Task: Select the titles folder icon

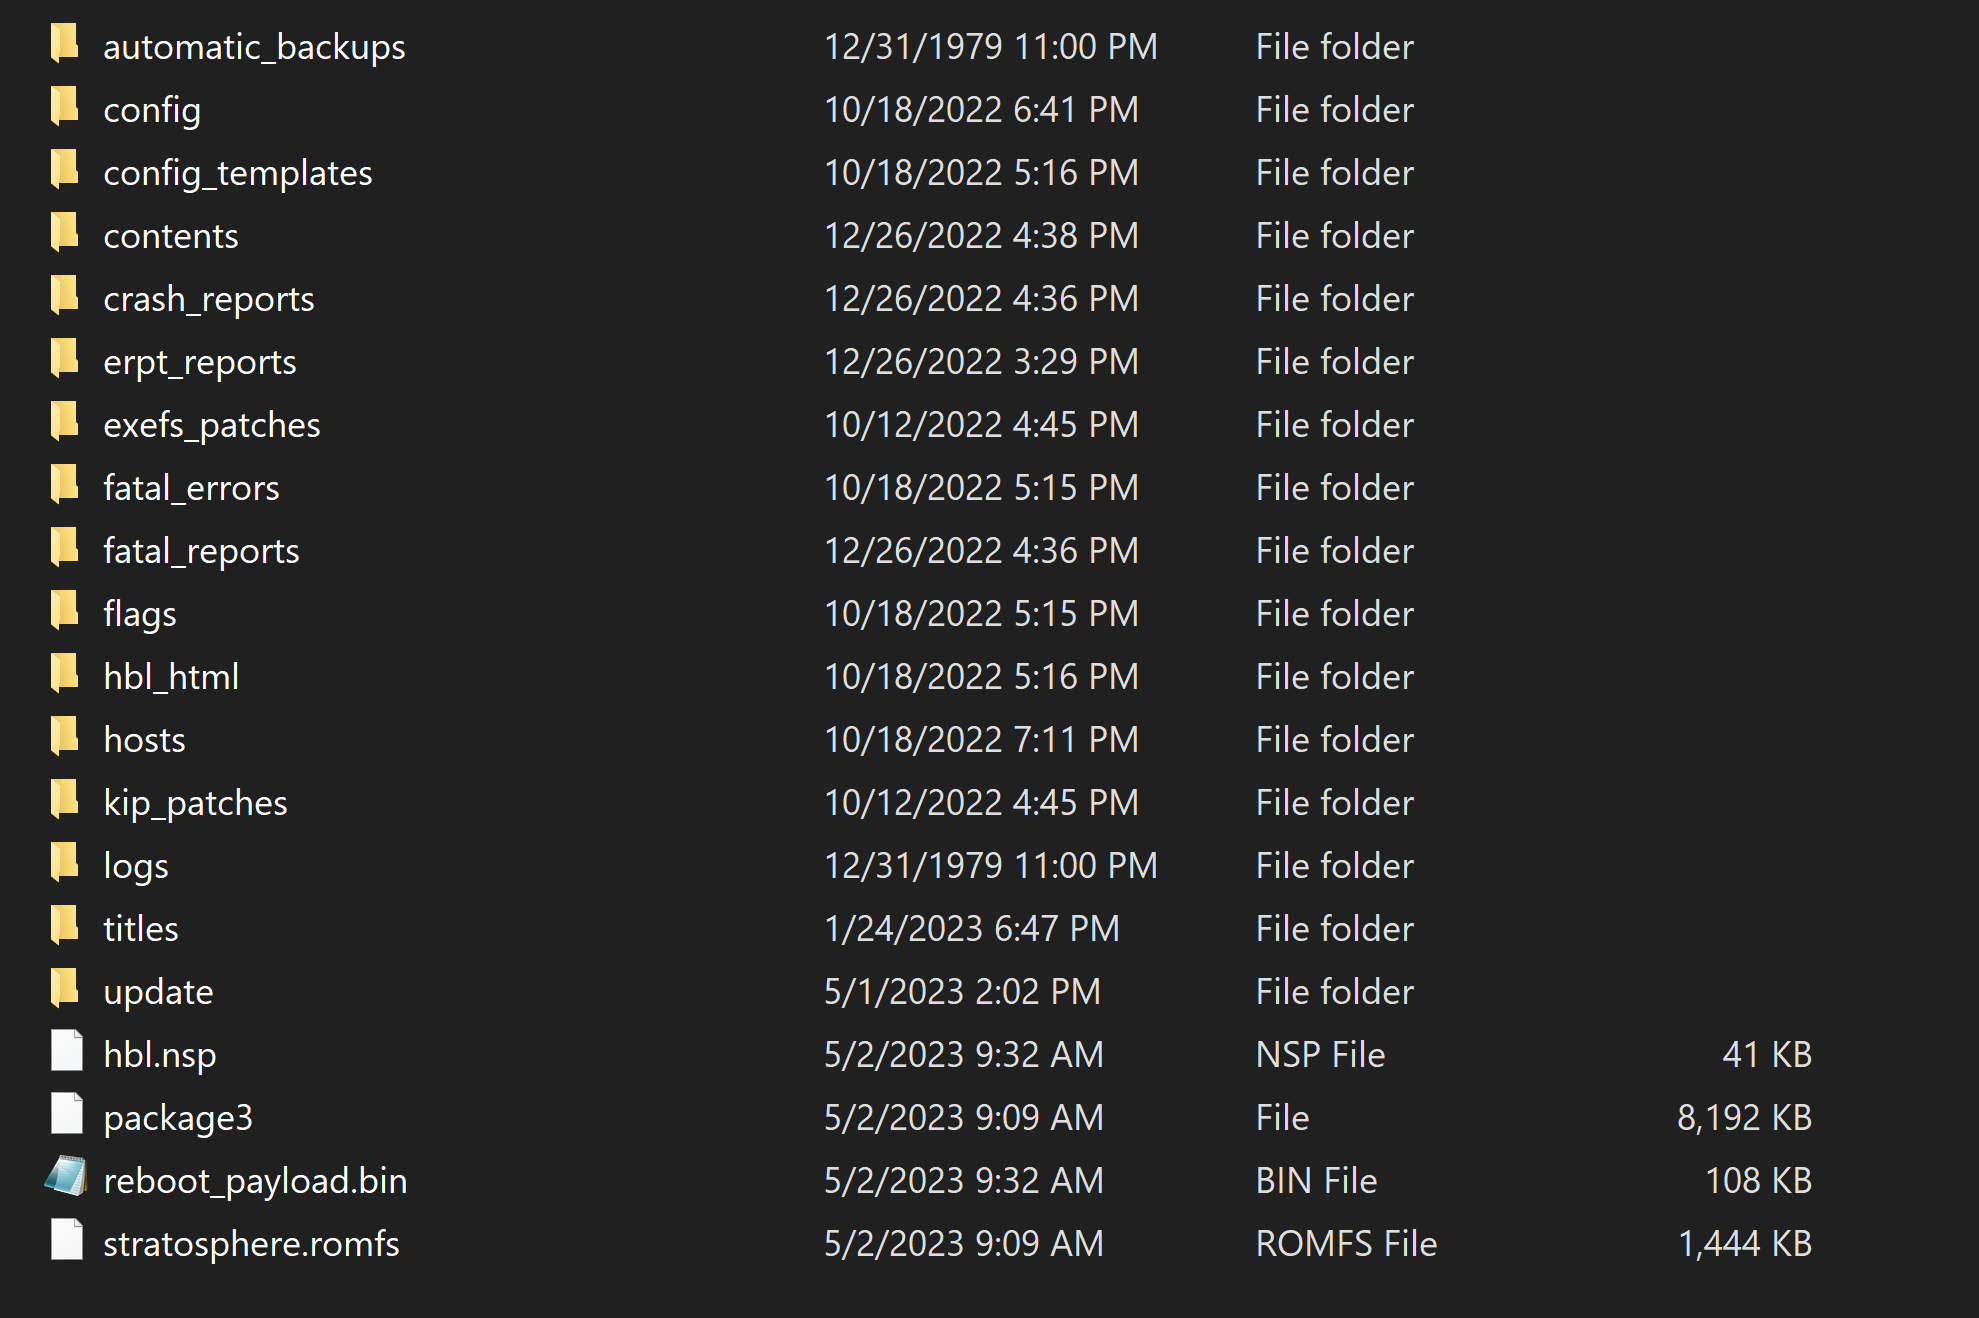Action: click(x=65, y=927)
